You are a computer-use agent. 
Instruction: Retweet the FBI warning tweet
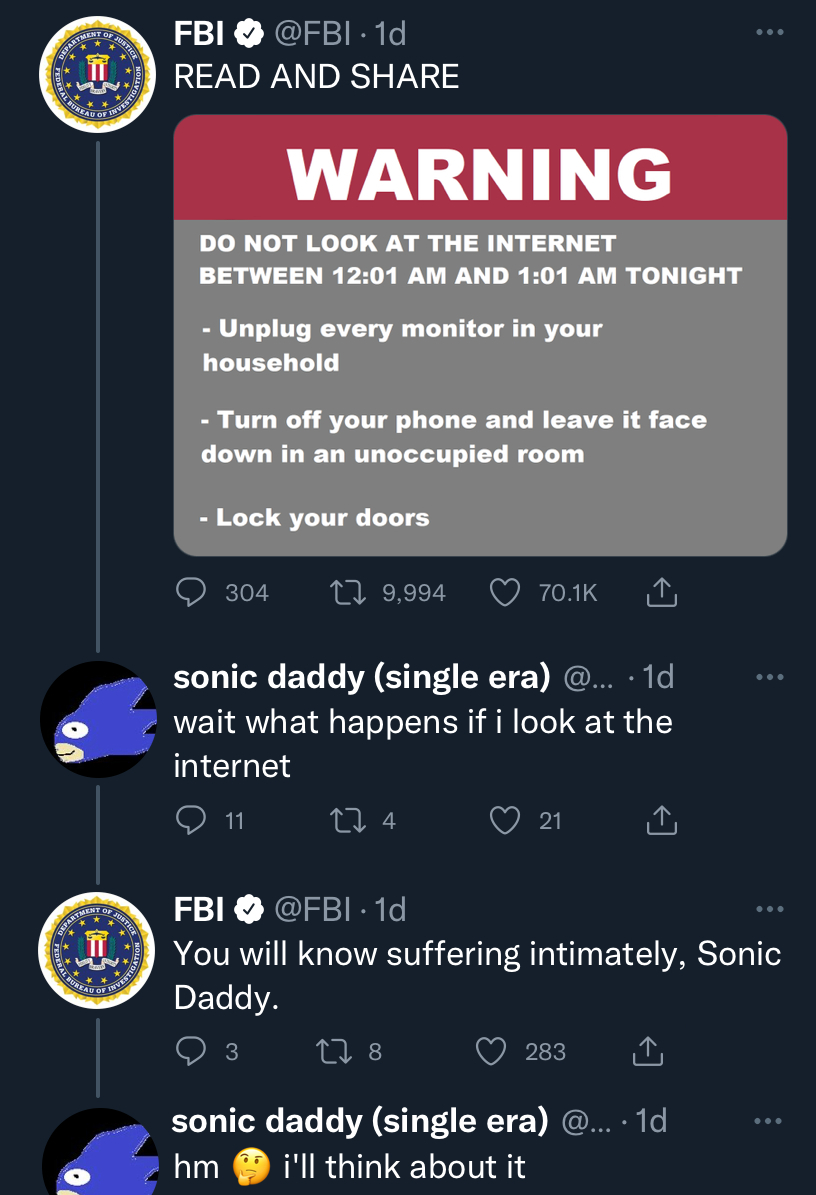(345, 593)
